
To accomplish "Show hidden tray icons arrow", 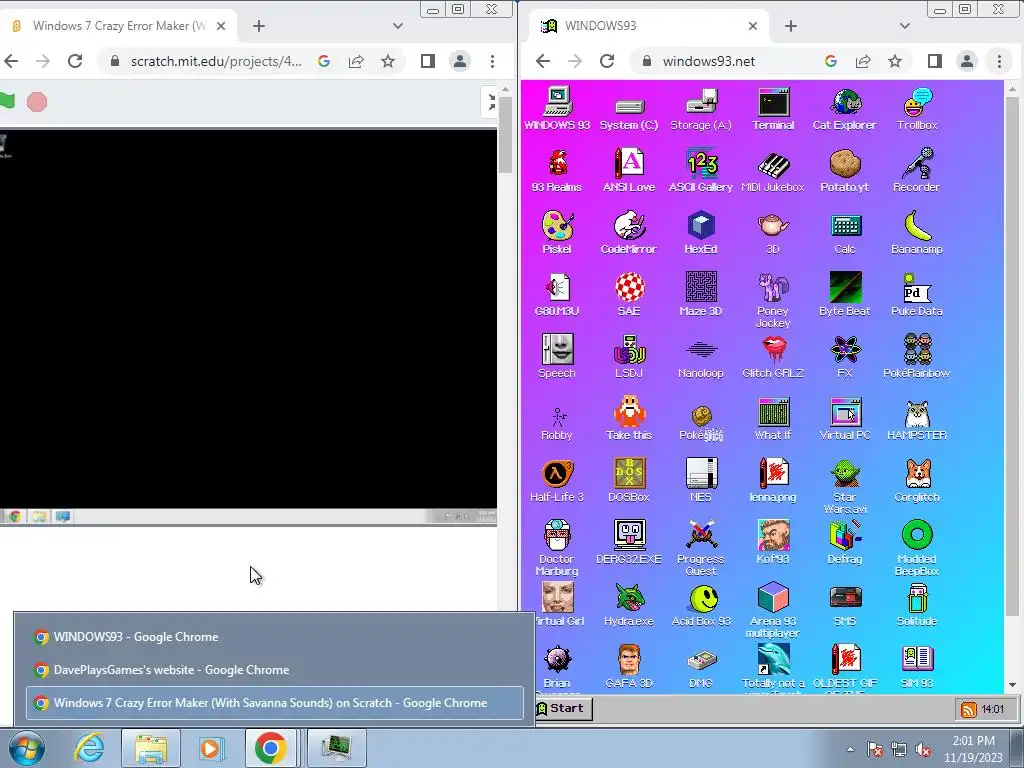I will 850,749.
